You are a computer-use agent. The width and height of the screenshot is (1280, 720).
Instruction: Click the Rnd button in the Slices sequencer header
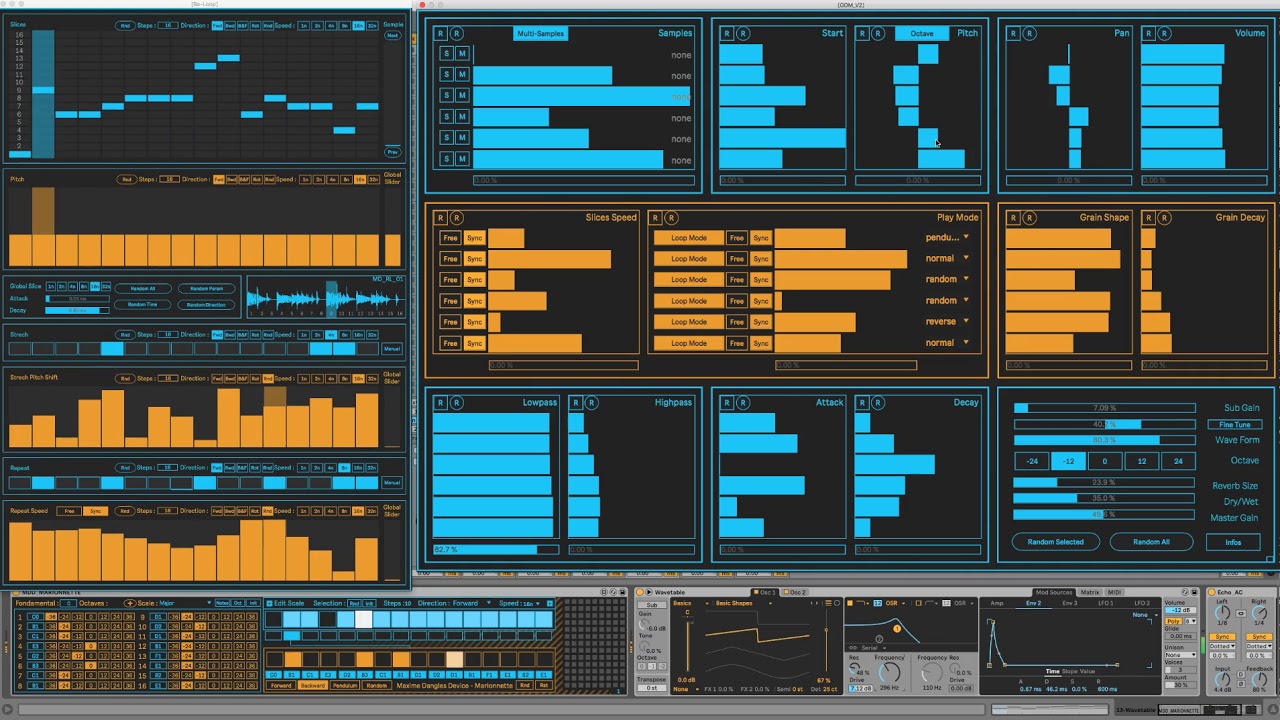(125, 26)
